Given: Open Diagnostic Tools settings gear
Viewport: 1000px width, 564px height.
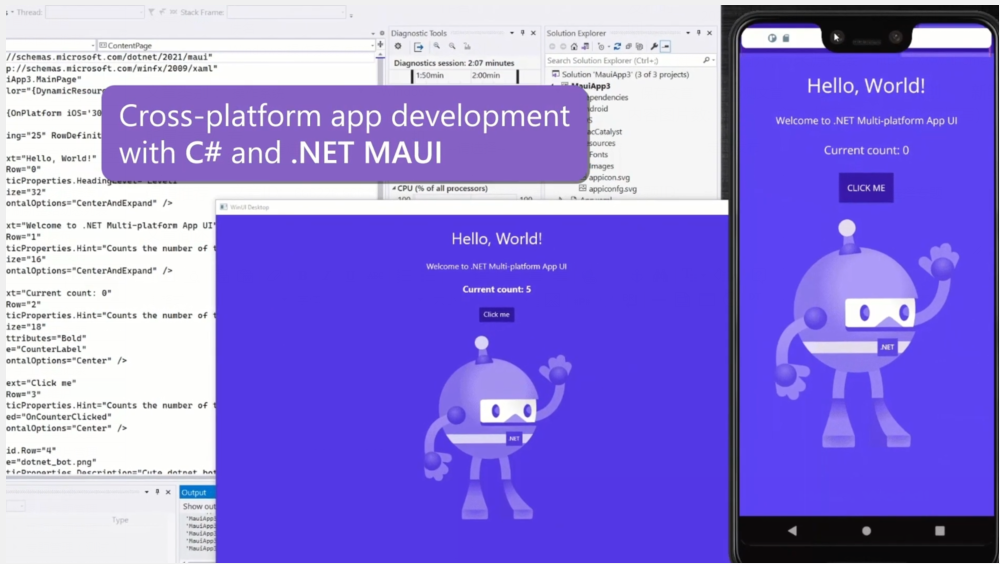Looking at the screenshot, I should click(x=398, y=46).
